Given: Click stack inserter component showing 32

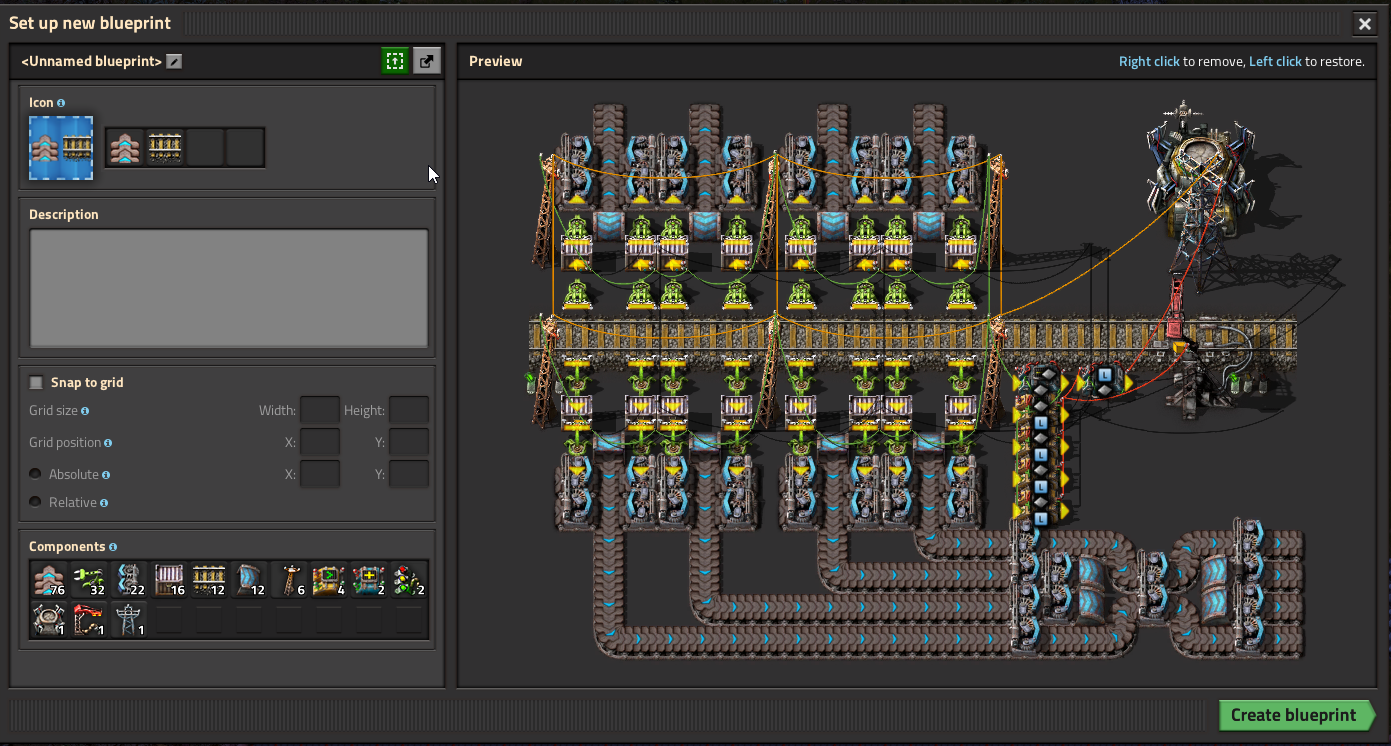Looking at the screenshot, I should (89, 579).
